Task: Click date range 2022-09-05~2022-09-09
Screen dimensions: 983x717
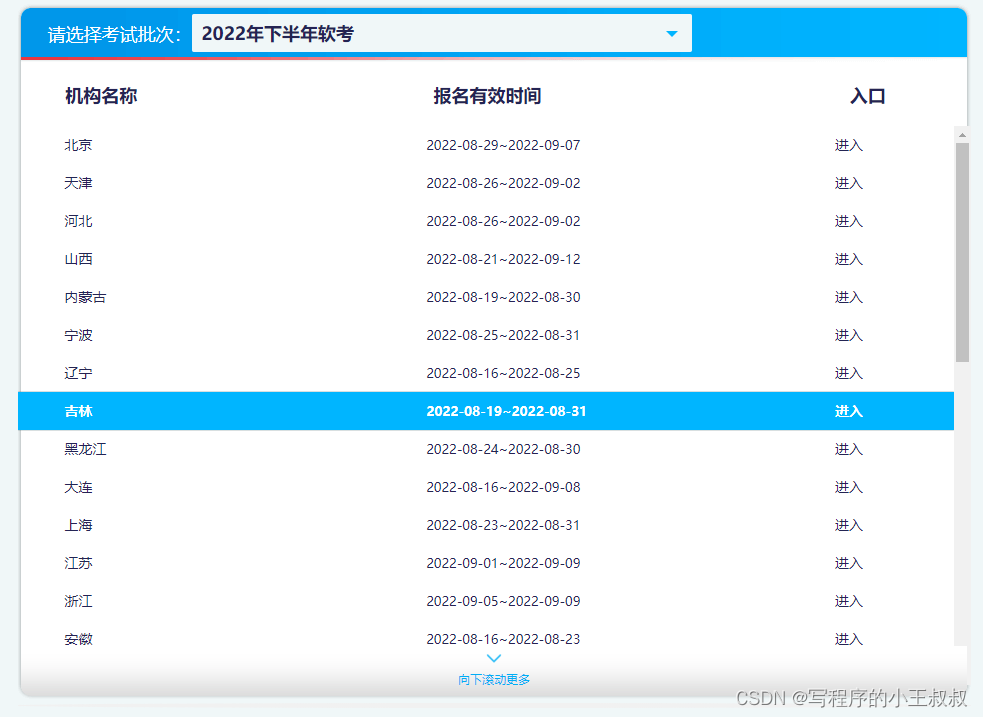Action: 503,602
